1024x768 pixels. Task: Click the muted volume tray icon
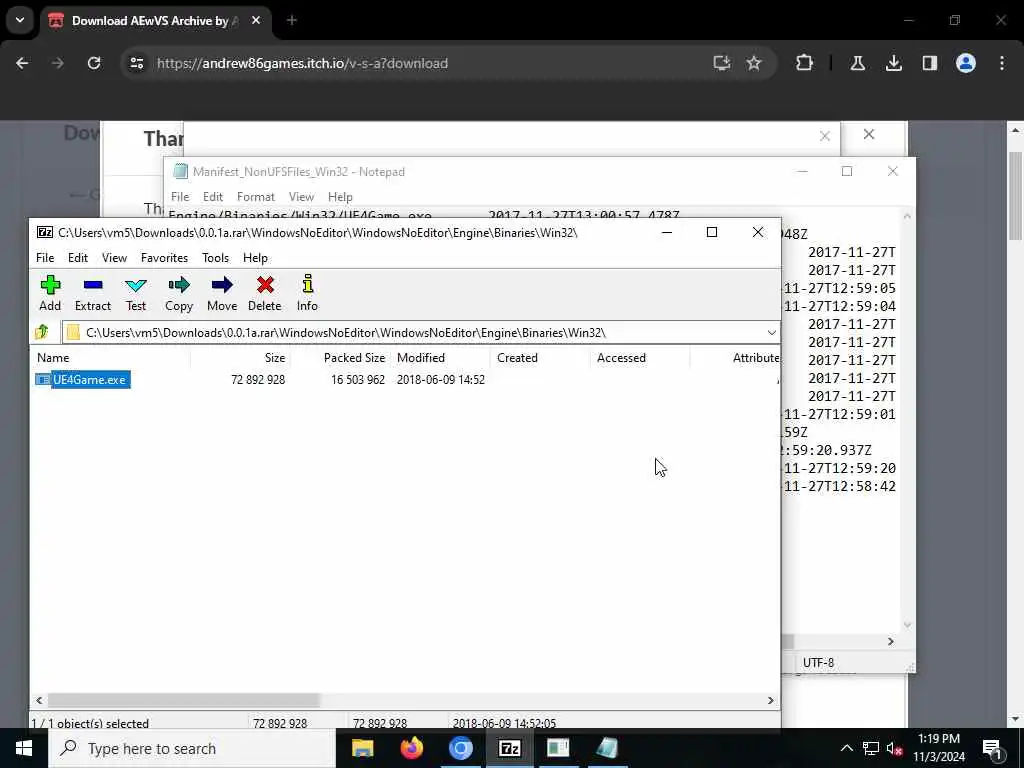click(894, 748)
